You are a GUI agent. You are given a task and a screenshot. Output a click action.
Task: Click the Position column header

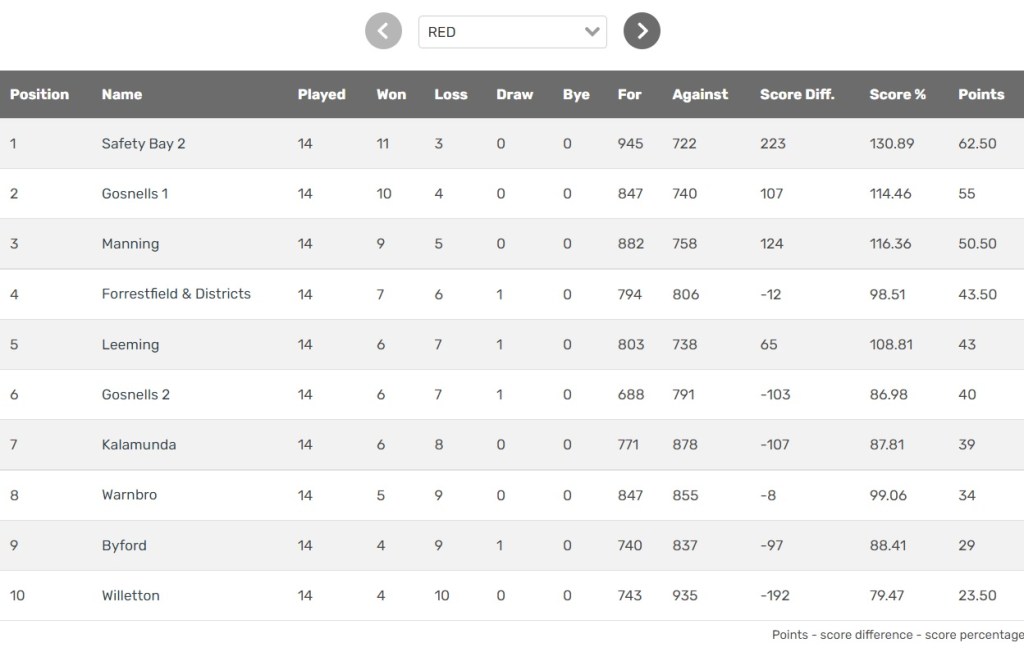click(x=39, y=95)
